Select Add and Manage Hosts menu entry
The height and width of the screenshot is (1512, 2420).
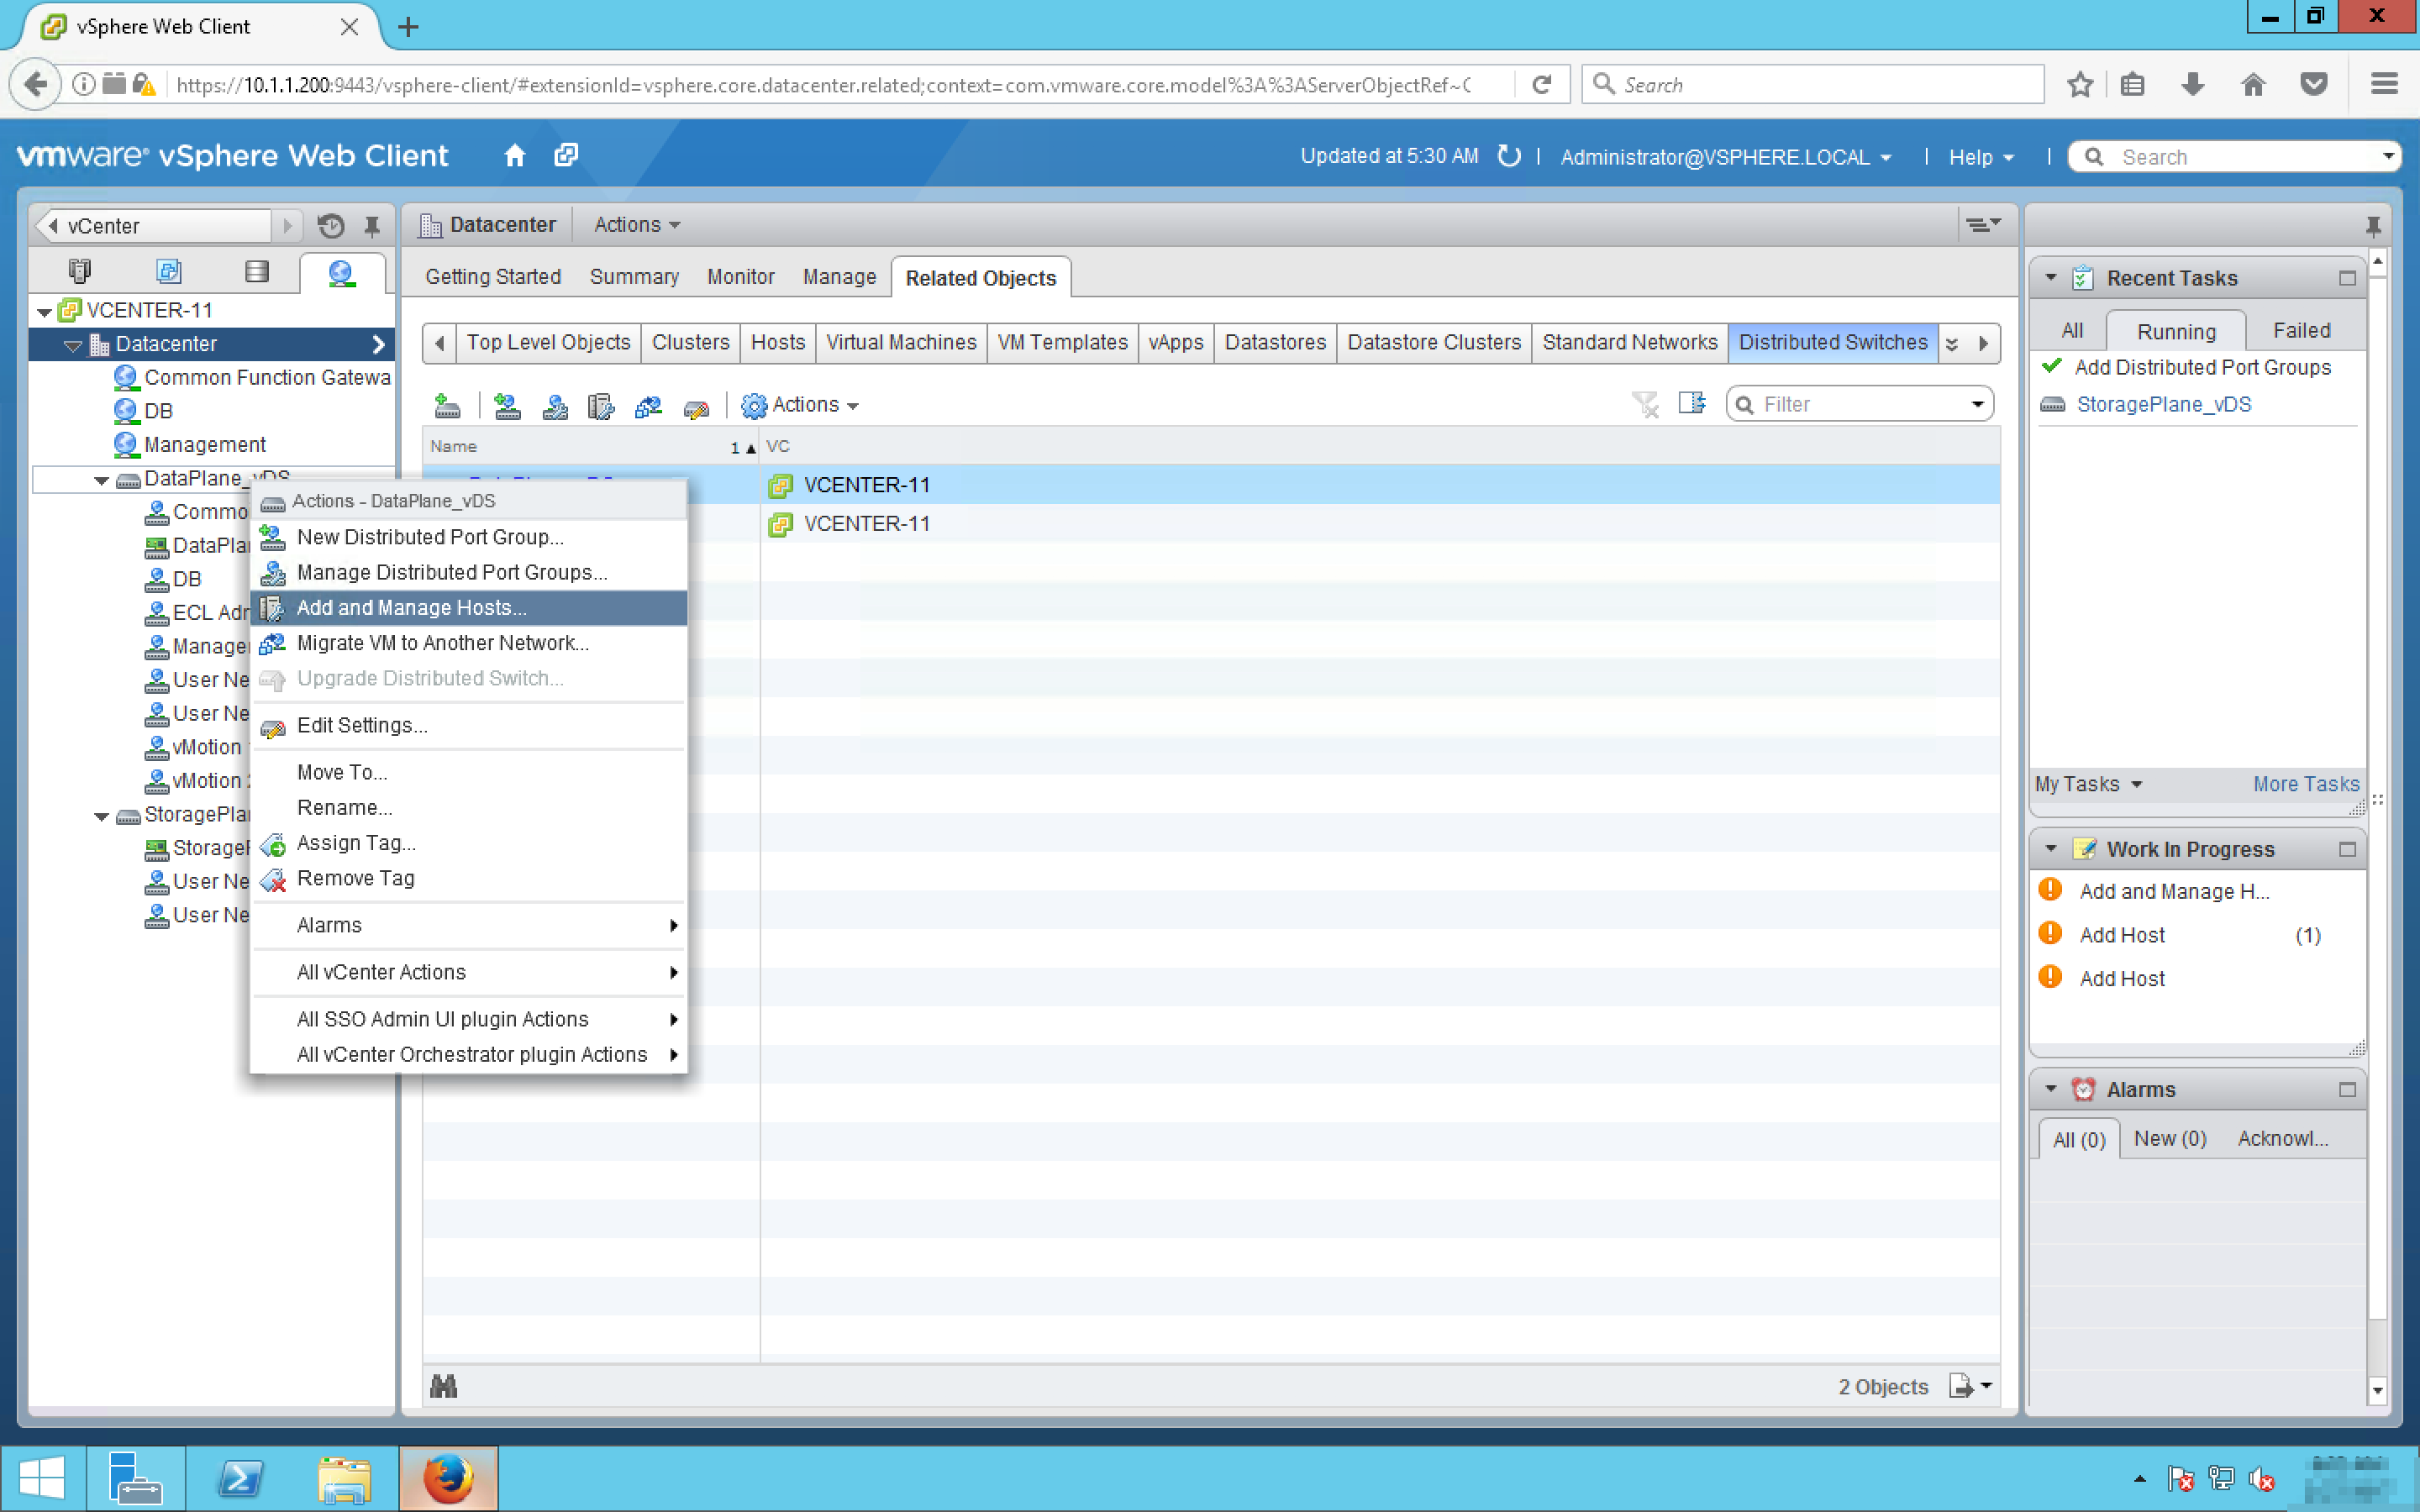(x=411, y=608)
